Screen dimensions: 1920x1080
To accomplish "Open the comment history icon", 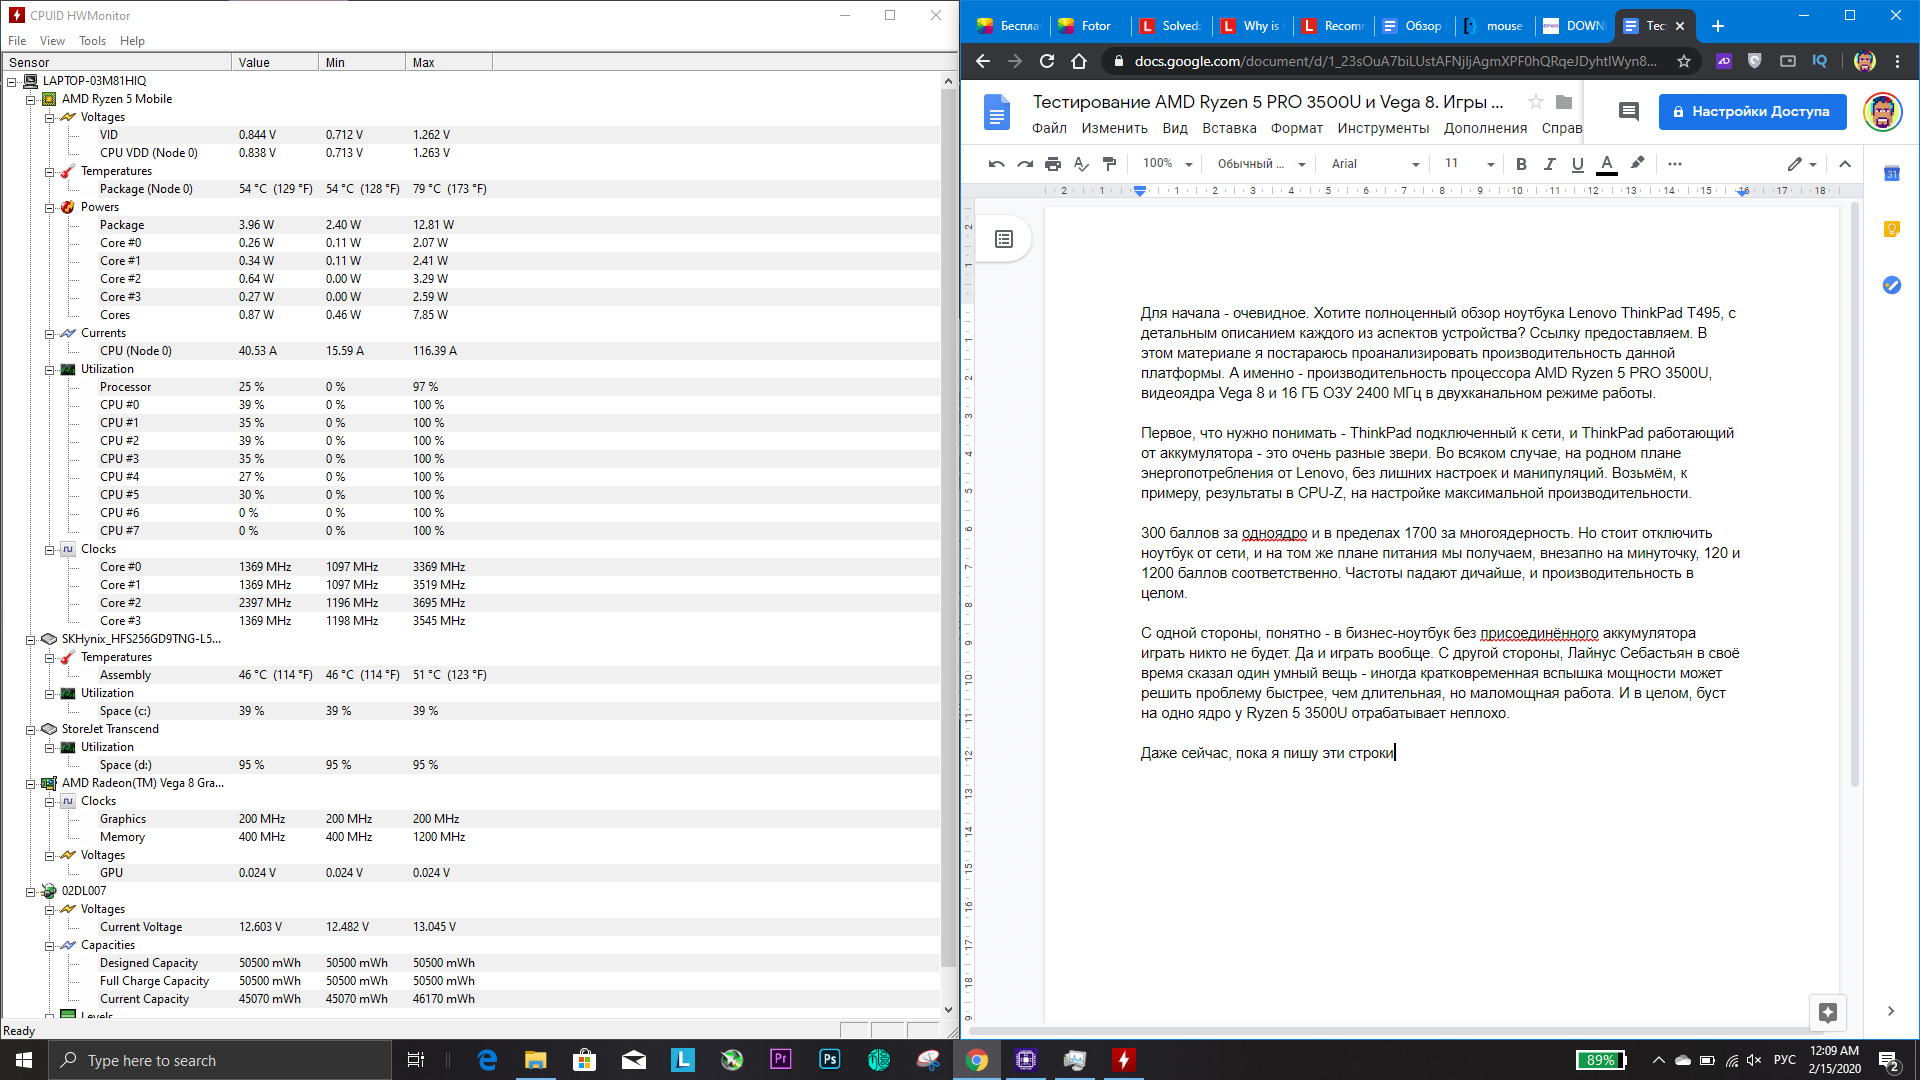I will (x=1629, y=112).
